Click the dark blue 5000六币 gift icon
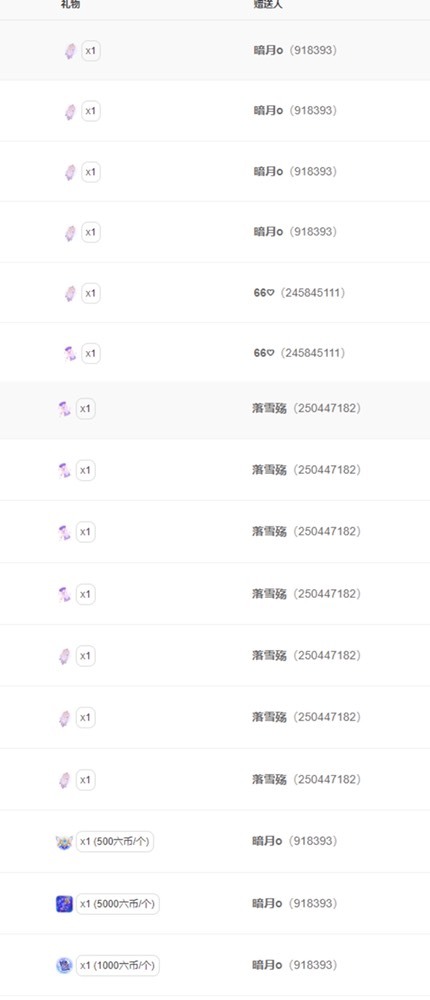Screen dimensions: 430x1000 [64, 904]
